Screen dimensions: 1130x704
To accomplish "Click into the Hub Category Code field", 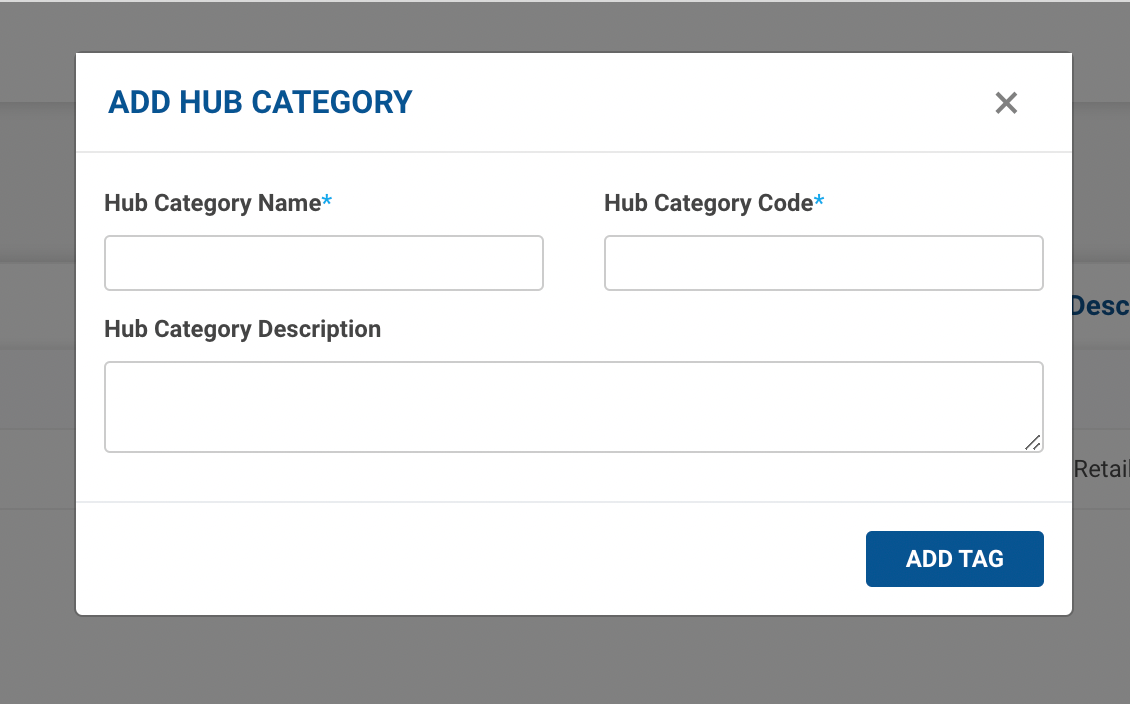I will coord(823,263).
